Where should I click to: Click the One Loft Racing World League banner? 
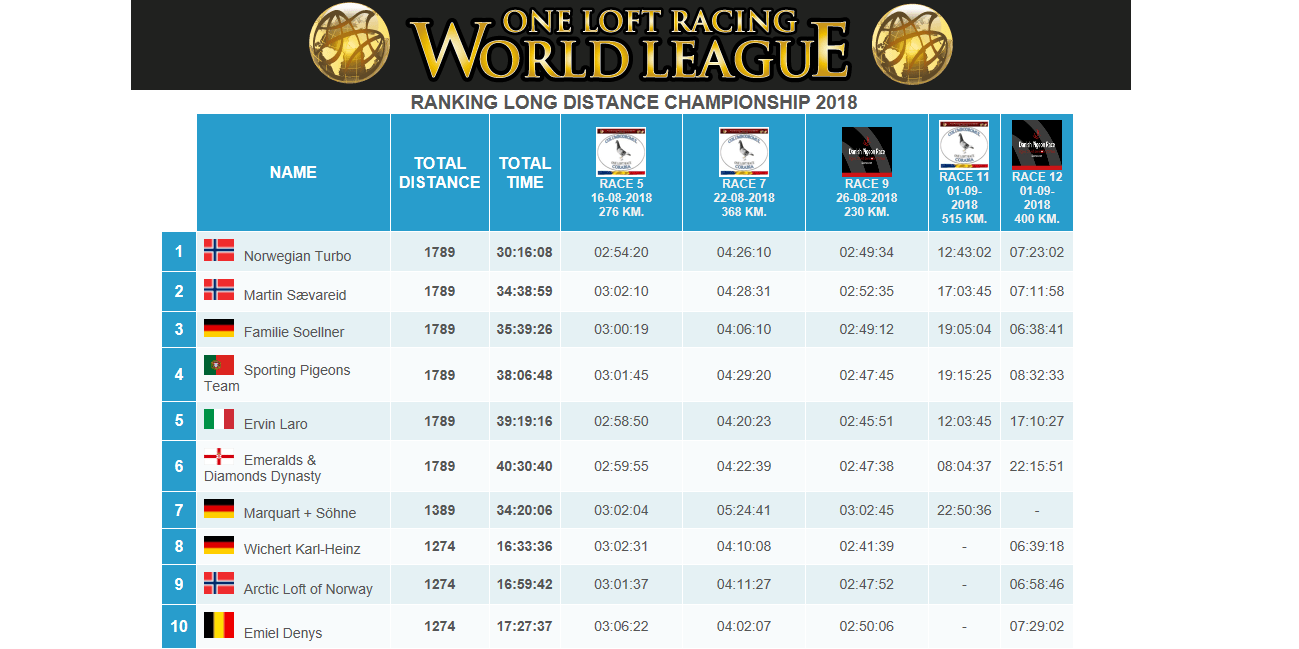click(630, 45)
